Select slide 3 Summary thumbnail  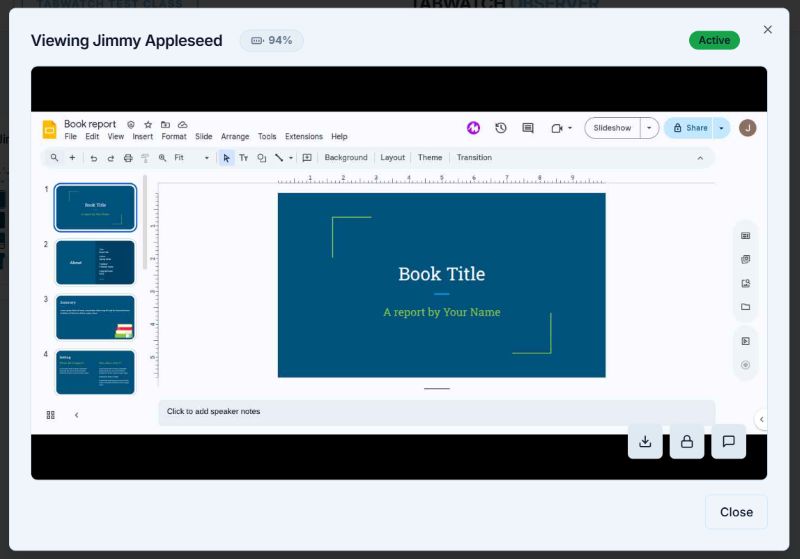point(95,317)
